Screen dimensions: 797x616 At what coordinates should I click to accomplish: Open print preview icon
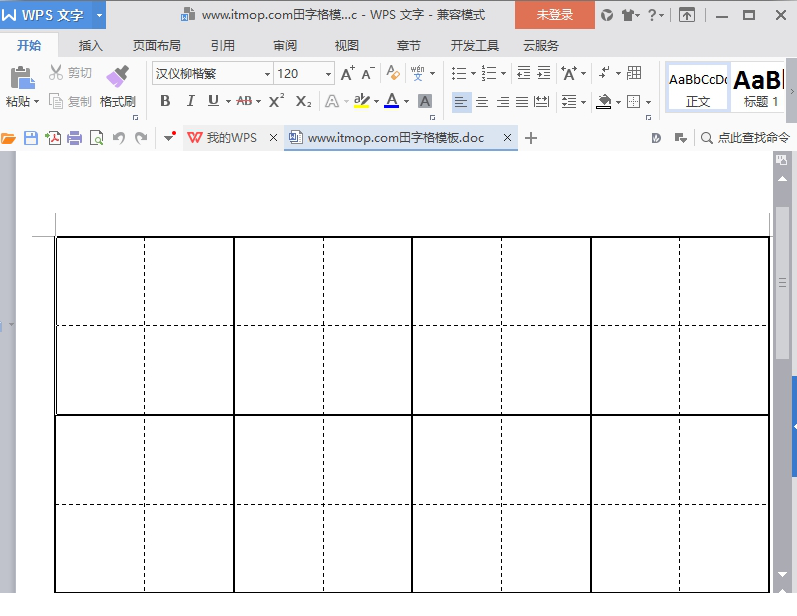[x=97, y=138]
